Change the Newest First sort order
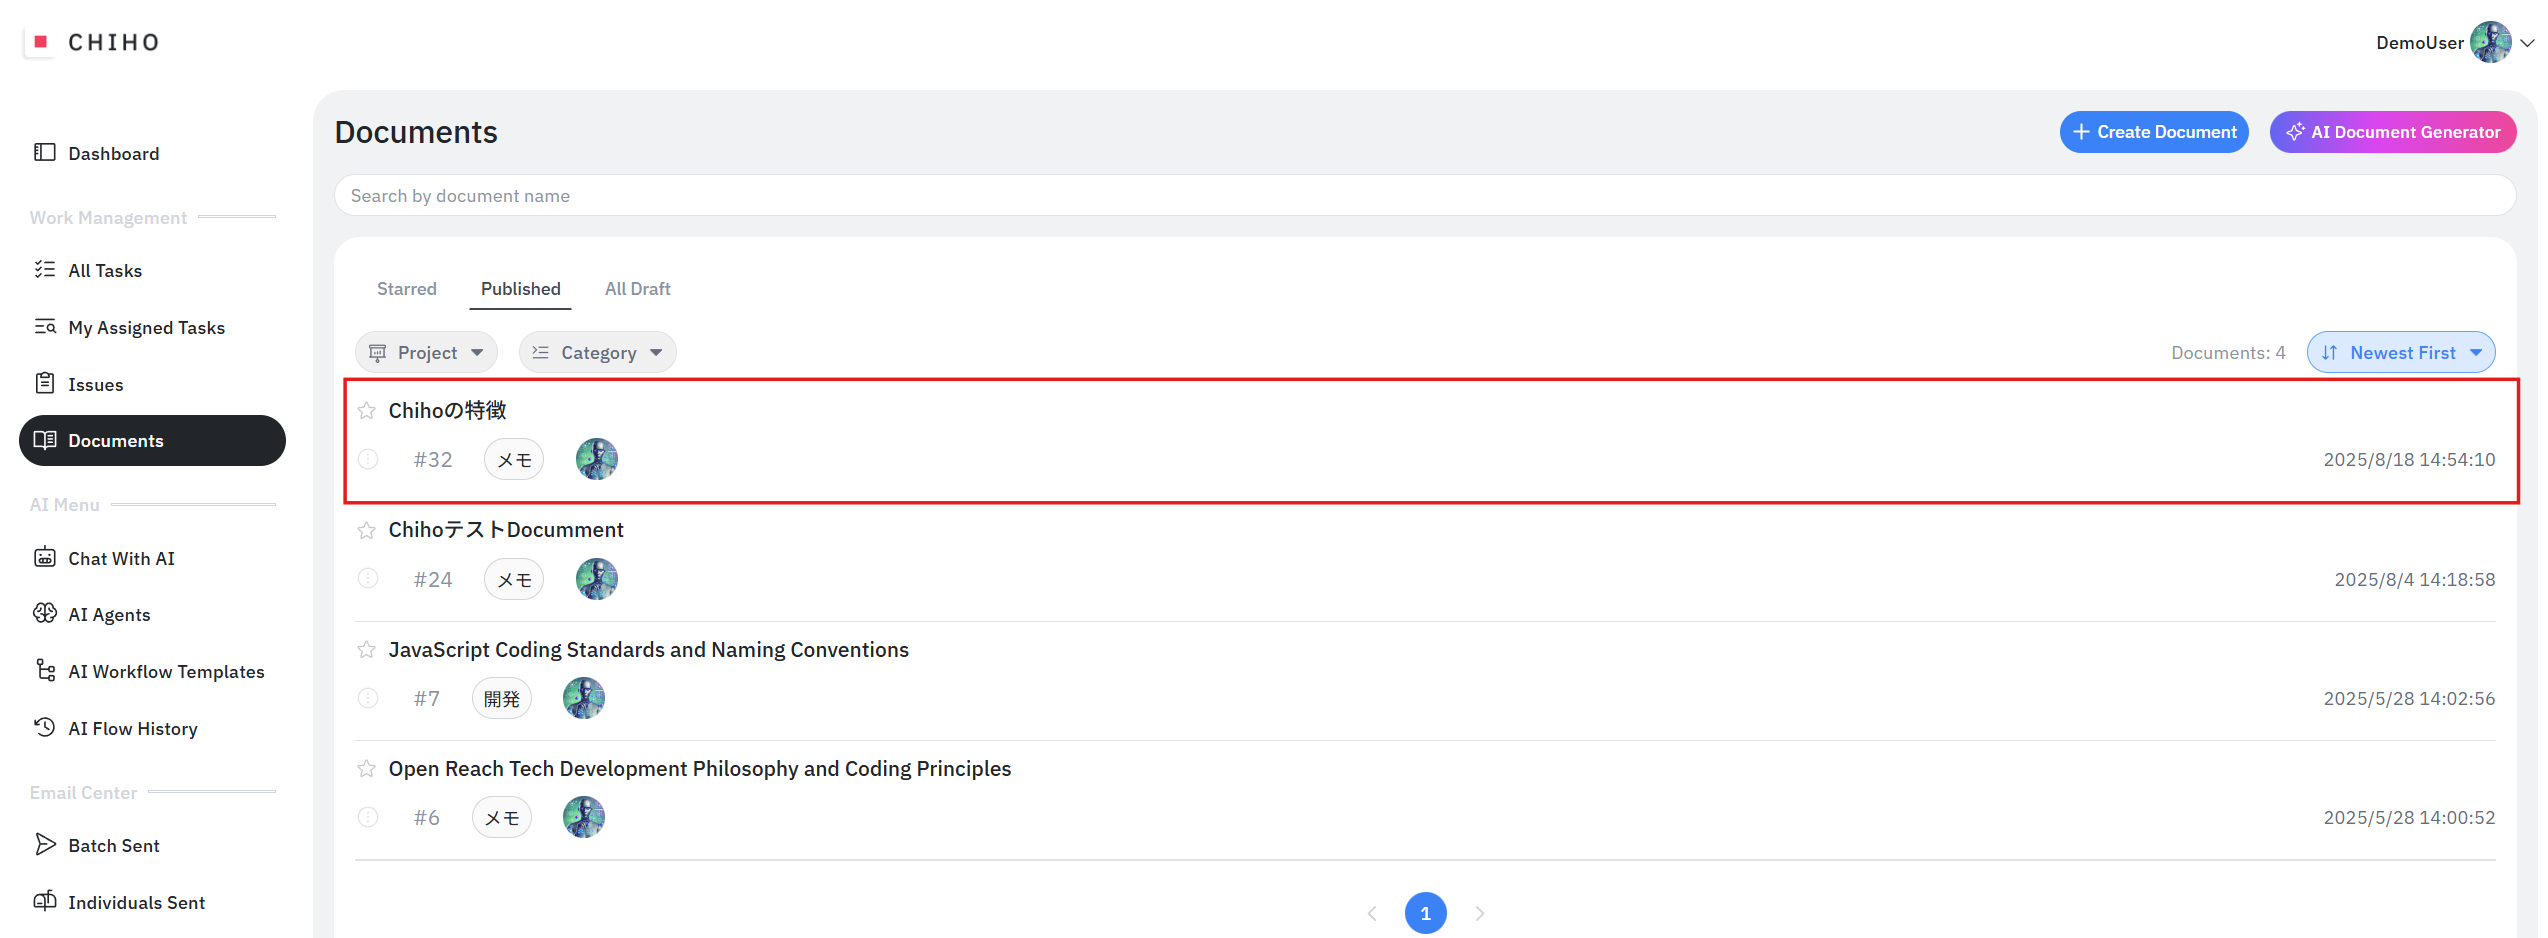Viewport: 2548px width, 938px height. point(2400,353)
